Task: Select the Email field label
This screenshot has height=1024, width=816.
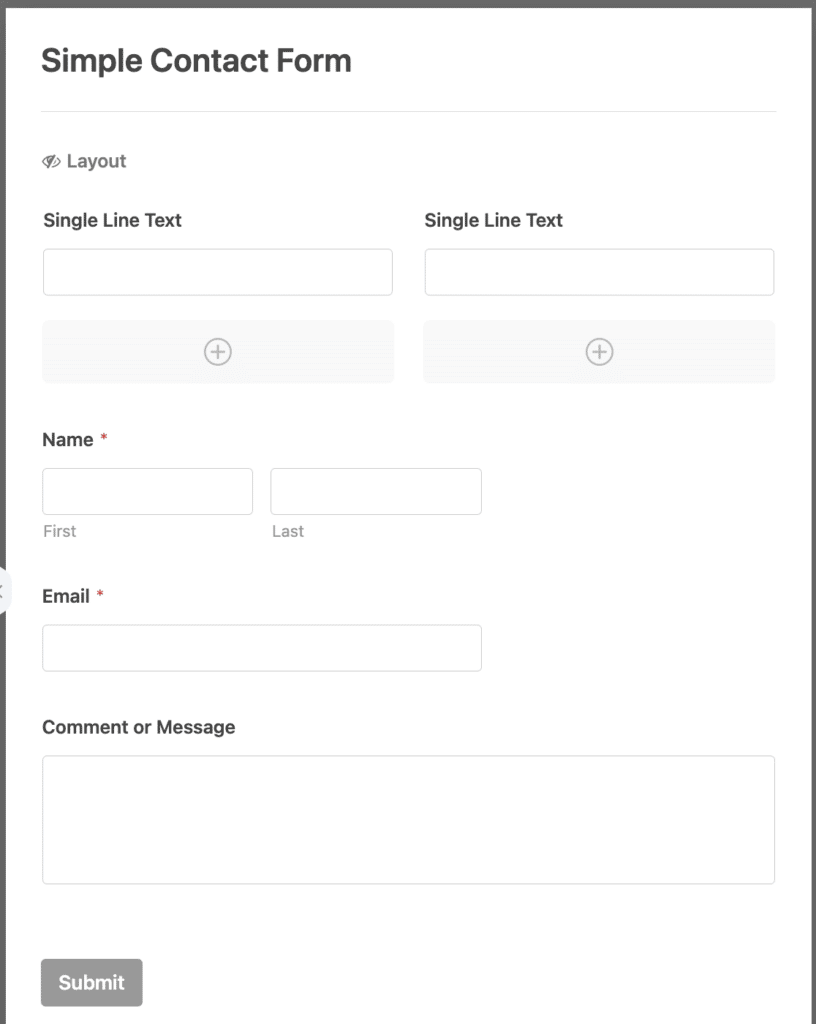Action: tap(67, 596)
